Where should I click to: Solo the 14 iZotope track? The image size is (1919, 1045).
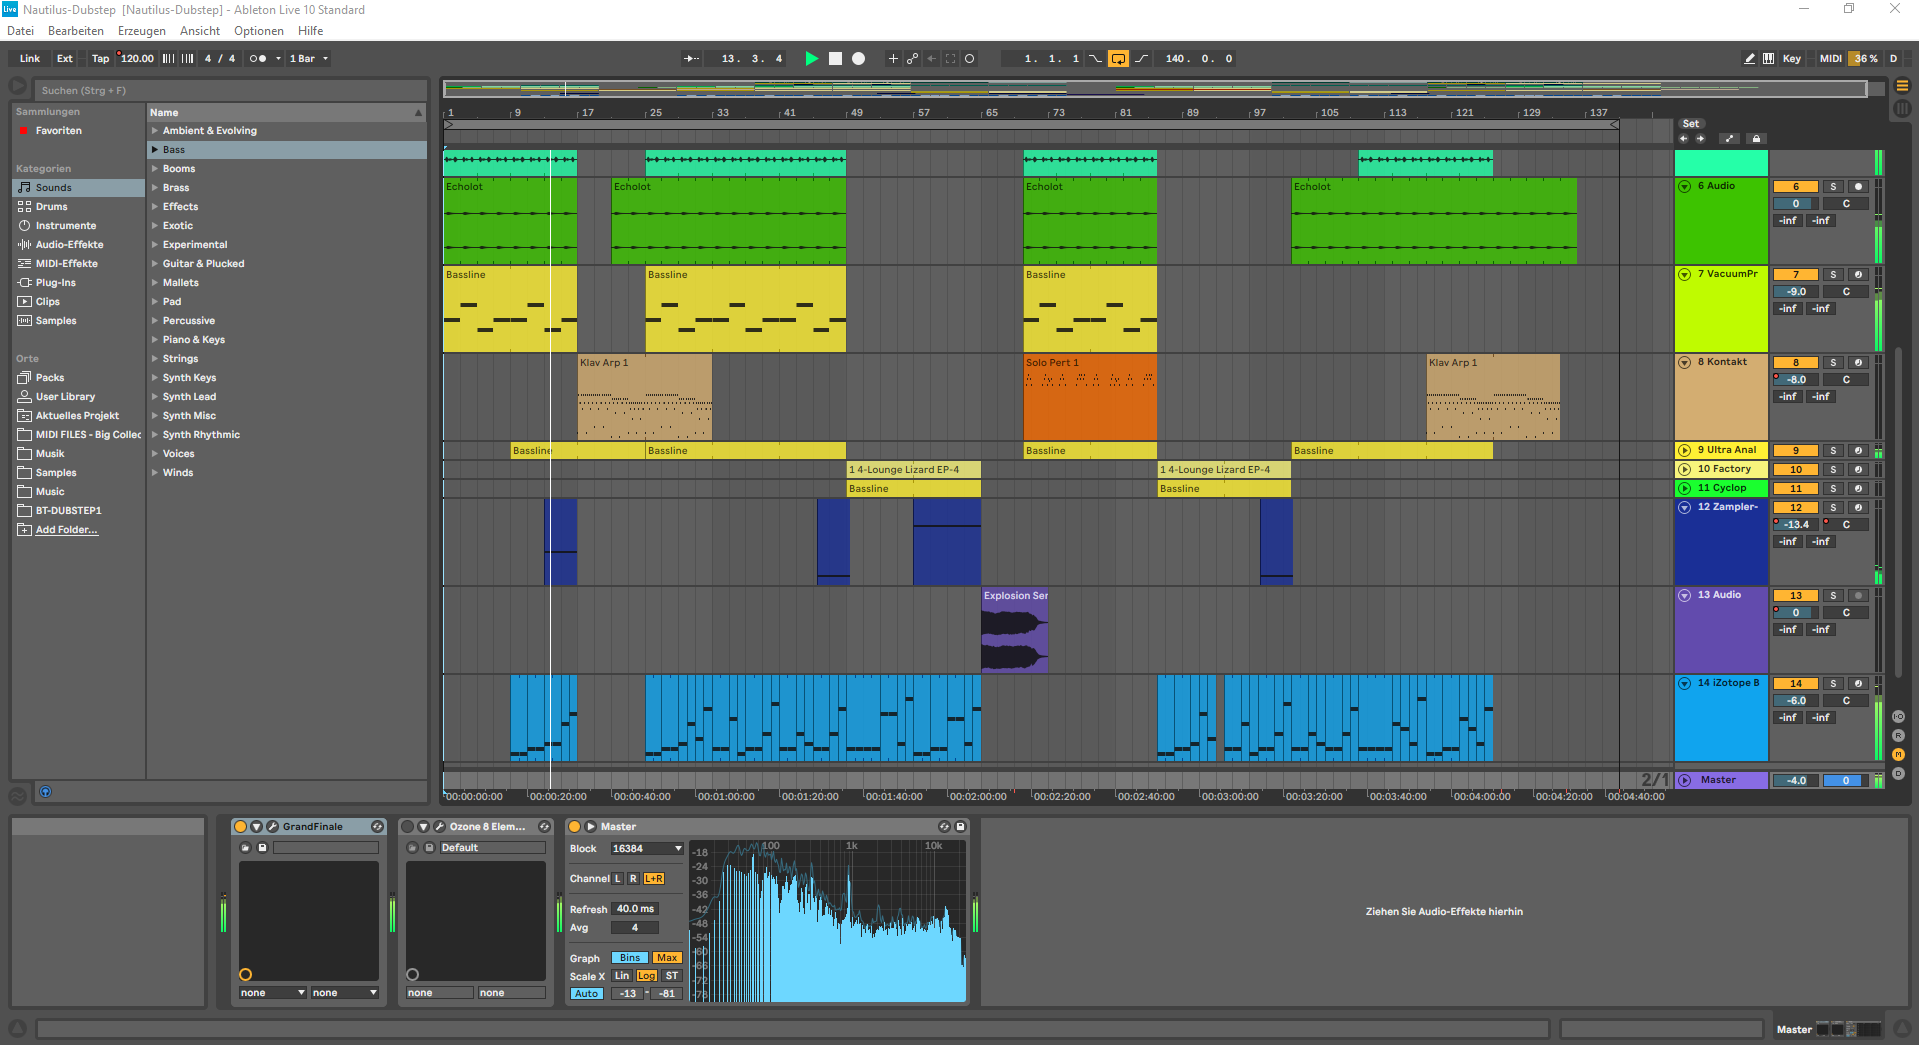pyautogui.click(x=1833, y=684)
